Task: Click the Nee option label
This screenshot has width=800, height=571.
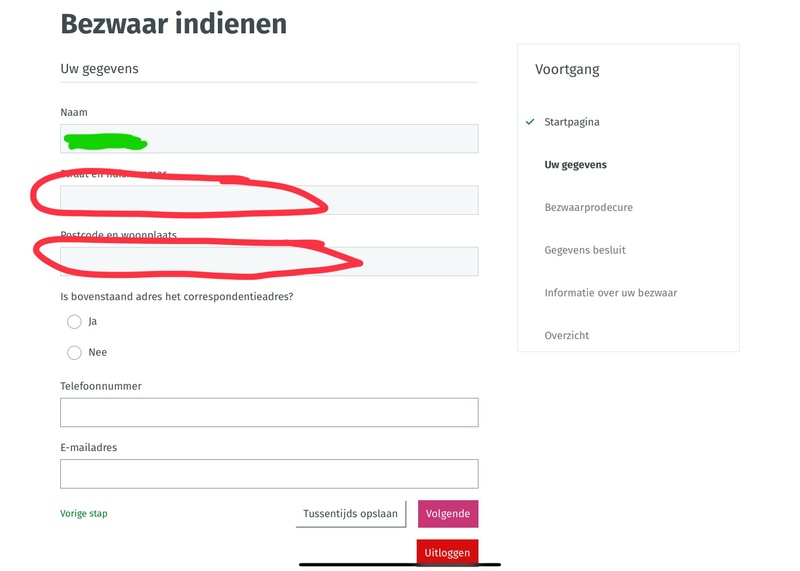Action: [97, 353]
